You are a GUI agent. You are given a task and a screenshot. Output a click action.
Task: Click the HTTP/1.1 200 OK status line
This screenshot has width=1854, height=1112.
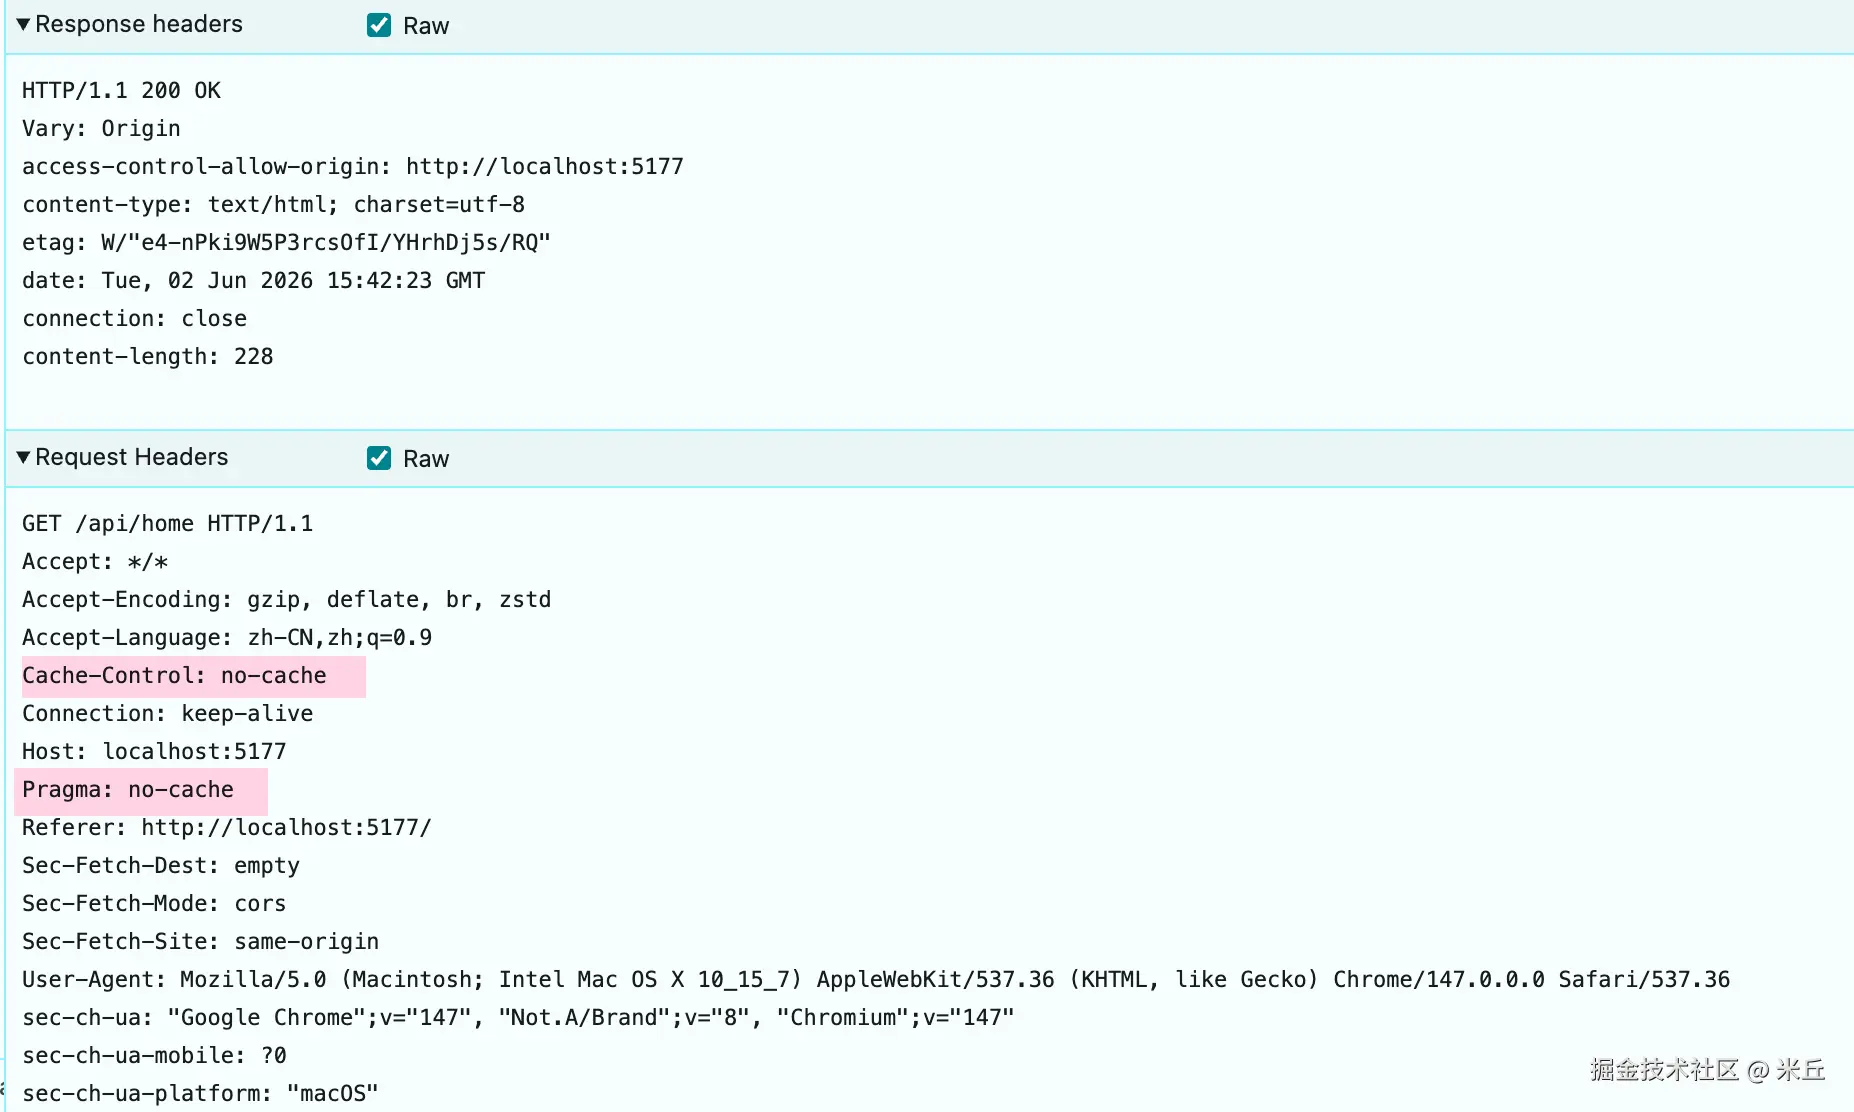tap(121, 91)
